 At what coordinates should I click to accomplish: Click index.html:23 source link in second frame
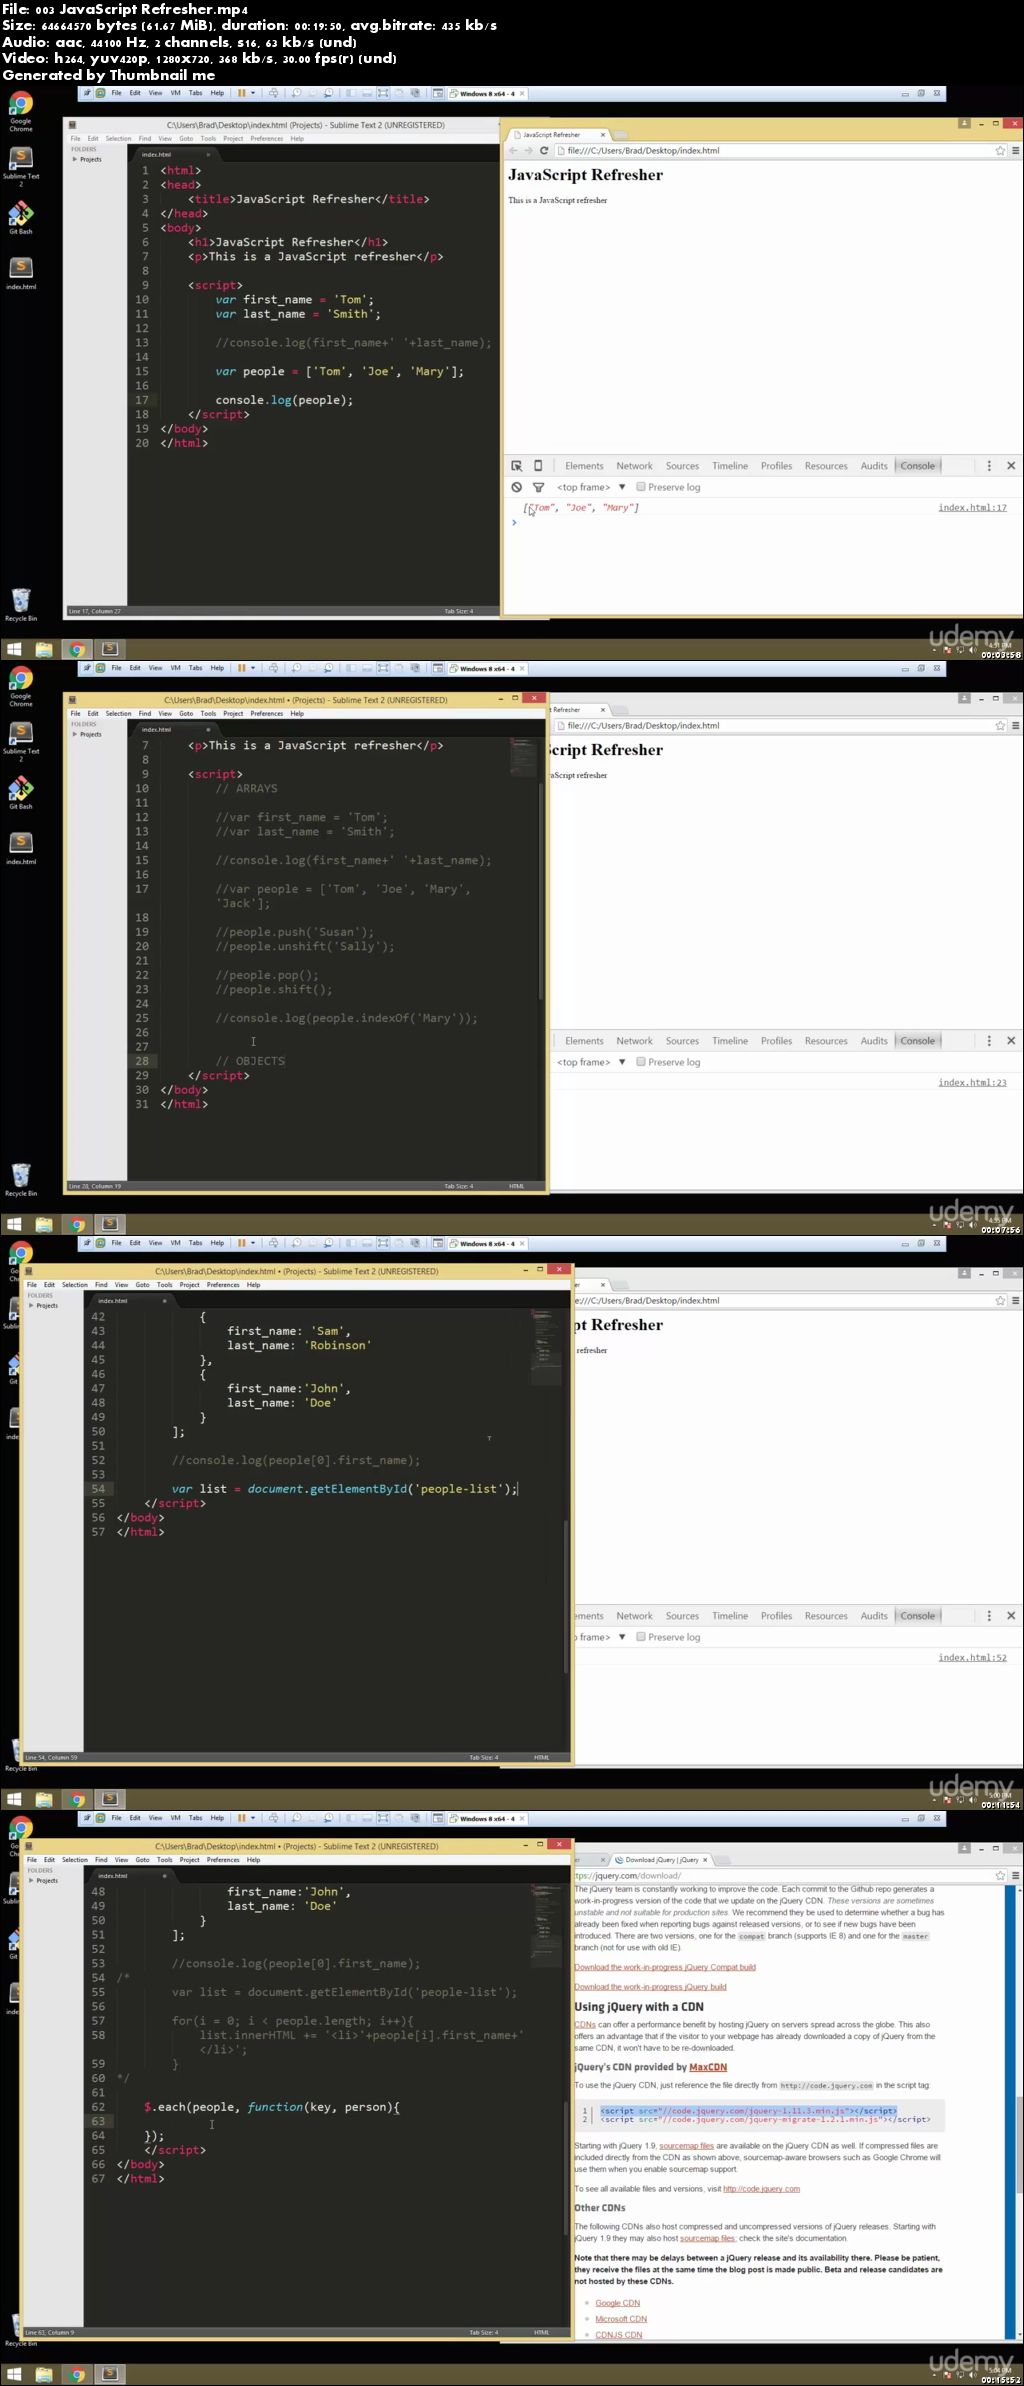(972, 1083)
